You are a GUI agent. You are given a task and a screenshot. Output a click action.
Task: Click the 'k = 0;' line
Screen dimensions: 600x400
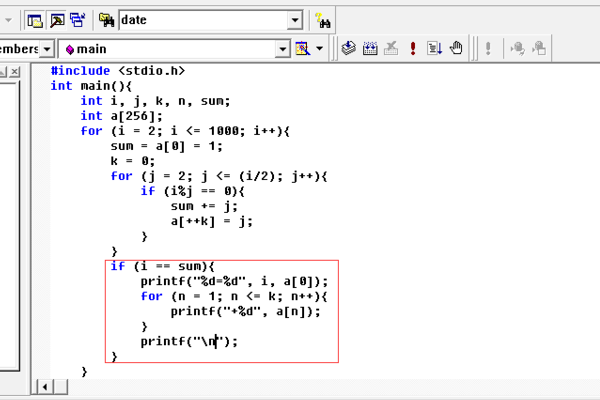pos(133,161)
